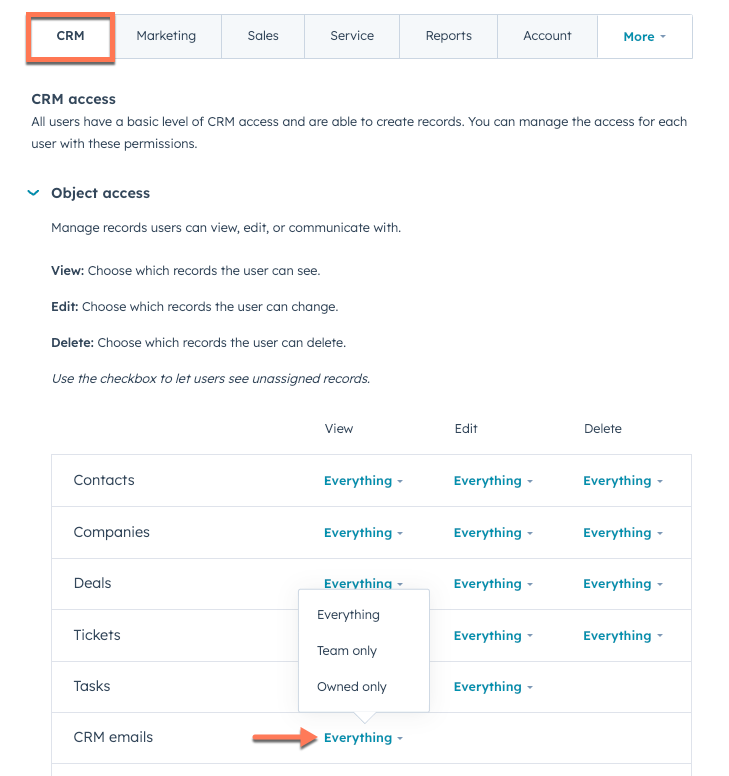The height and width of the screenshot is (776, 729).
Task: Choose Team only from the menu
Action: 347,651
